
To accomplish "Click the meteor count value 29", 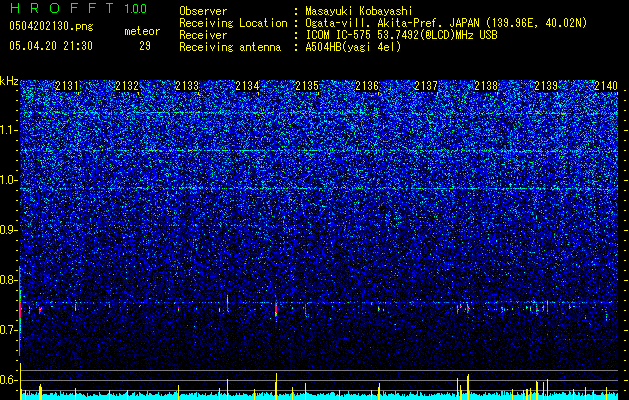I will coord(145,46).
